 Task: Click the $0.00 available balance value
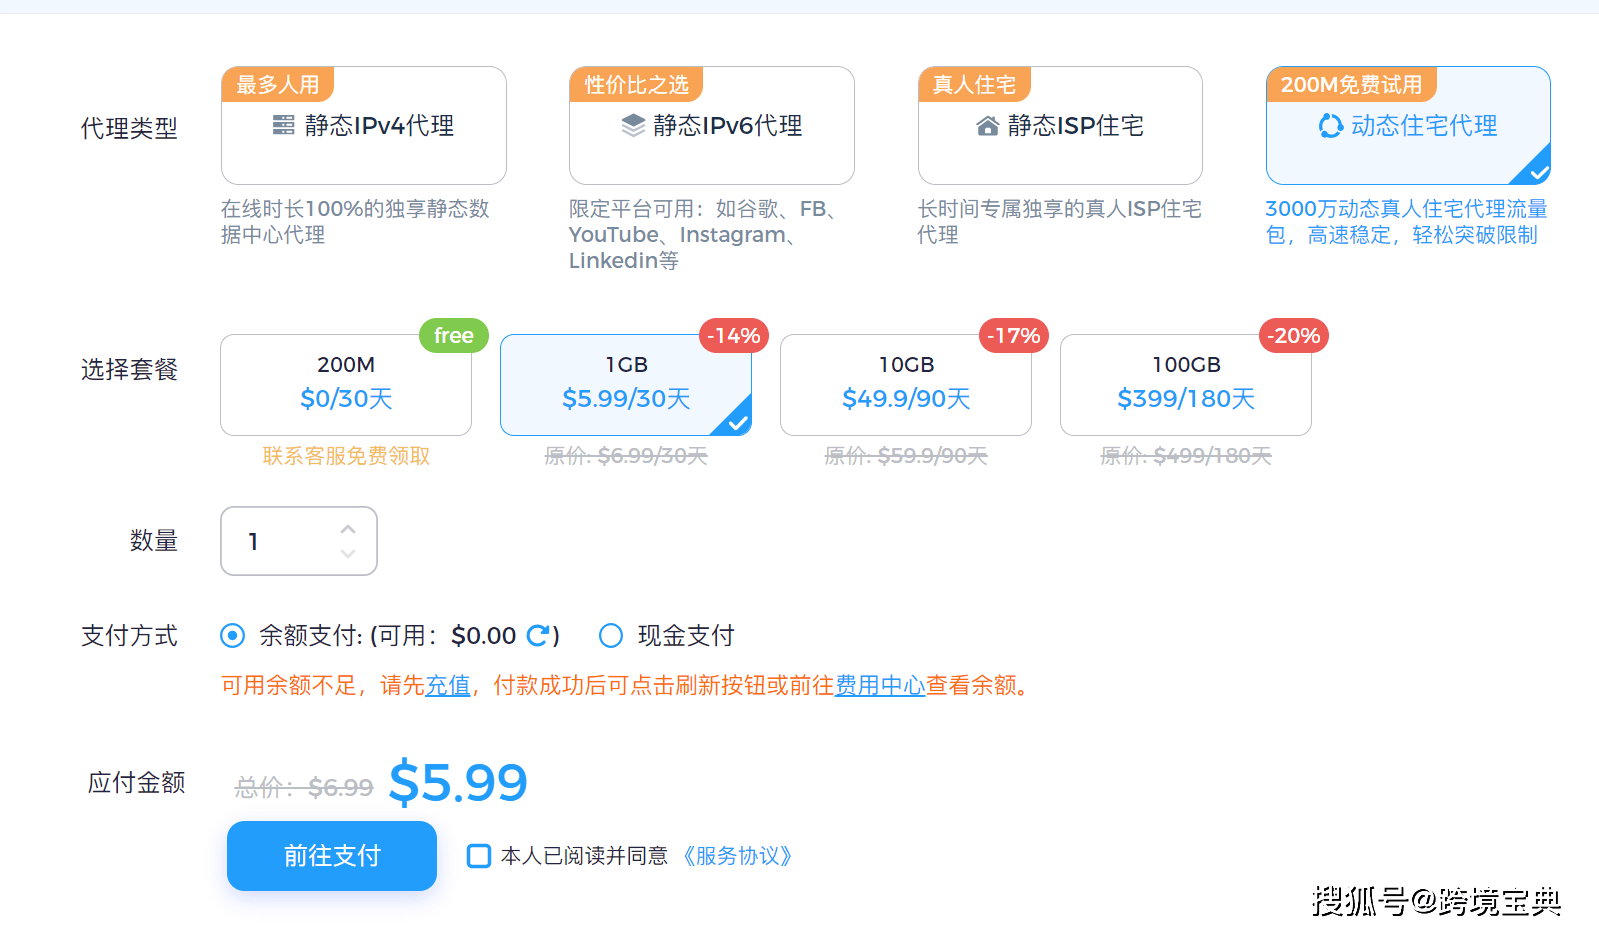[484, 636]
